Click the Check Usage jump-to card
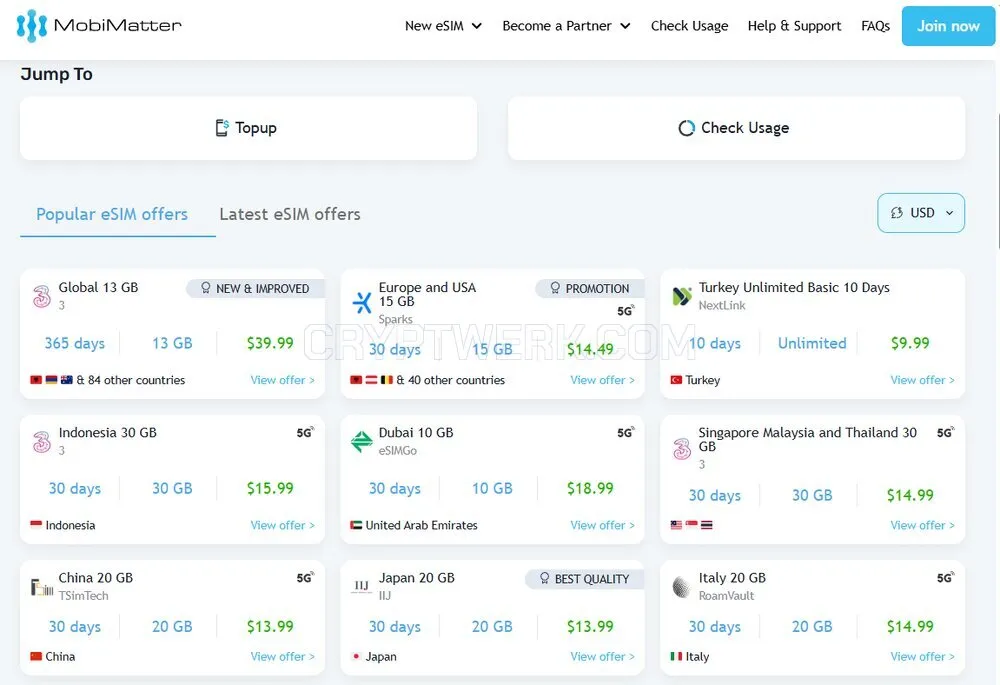Viewport: 1000px width, 685px height. (737, 128)
